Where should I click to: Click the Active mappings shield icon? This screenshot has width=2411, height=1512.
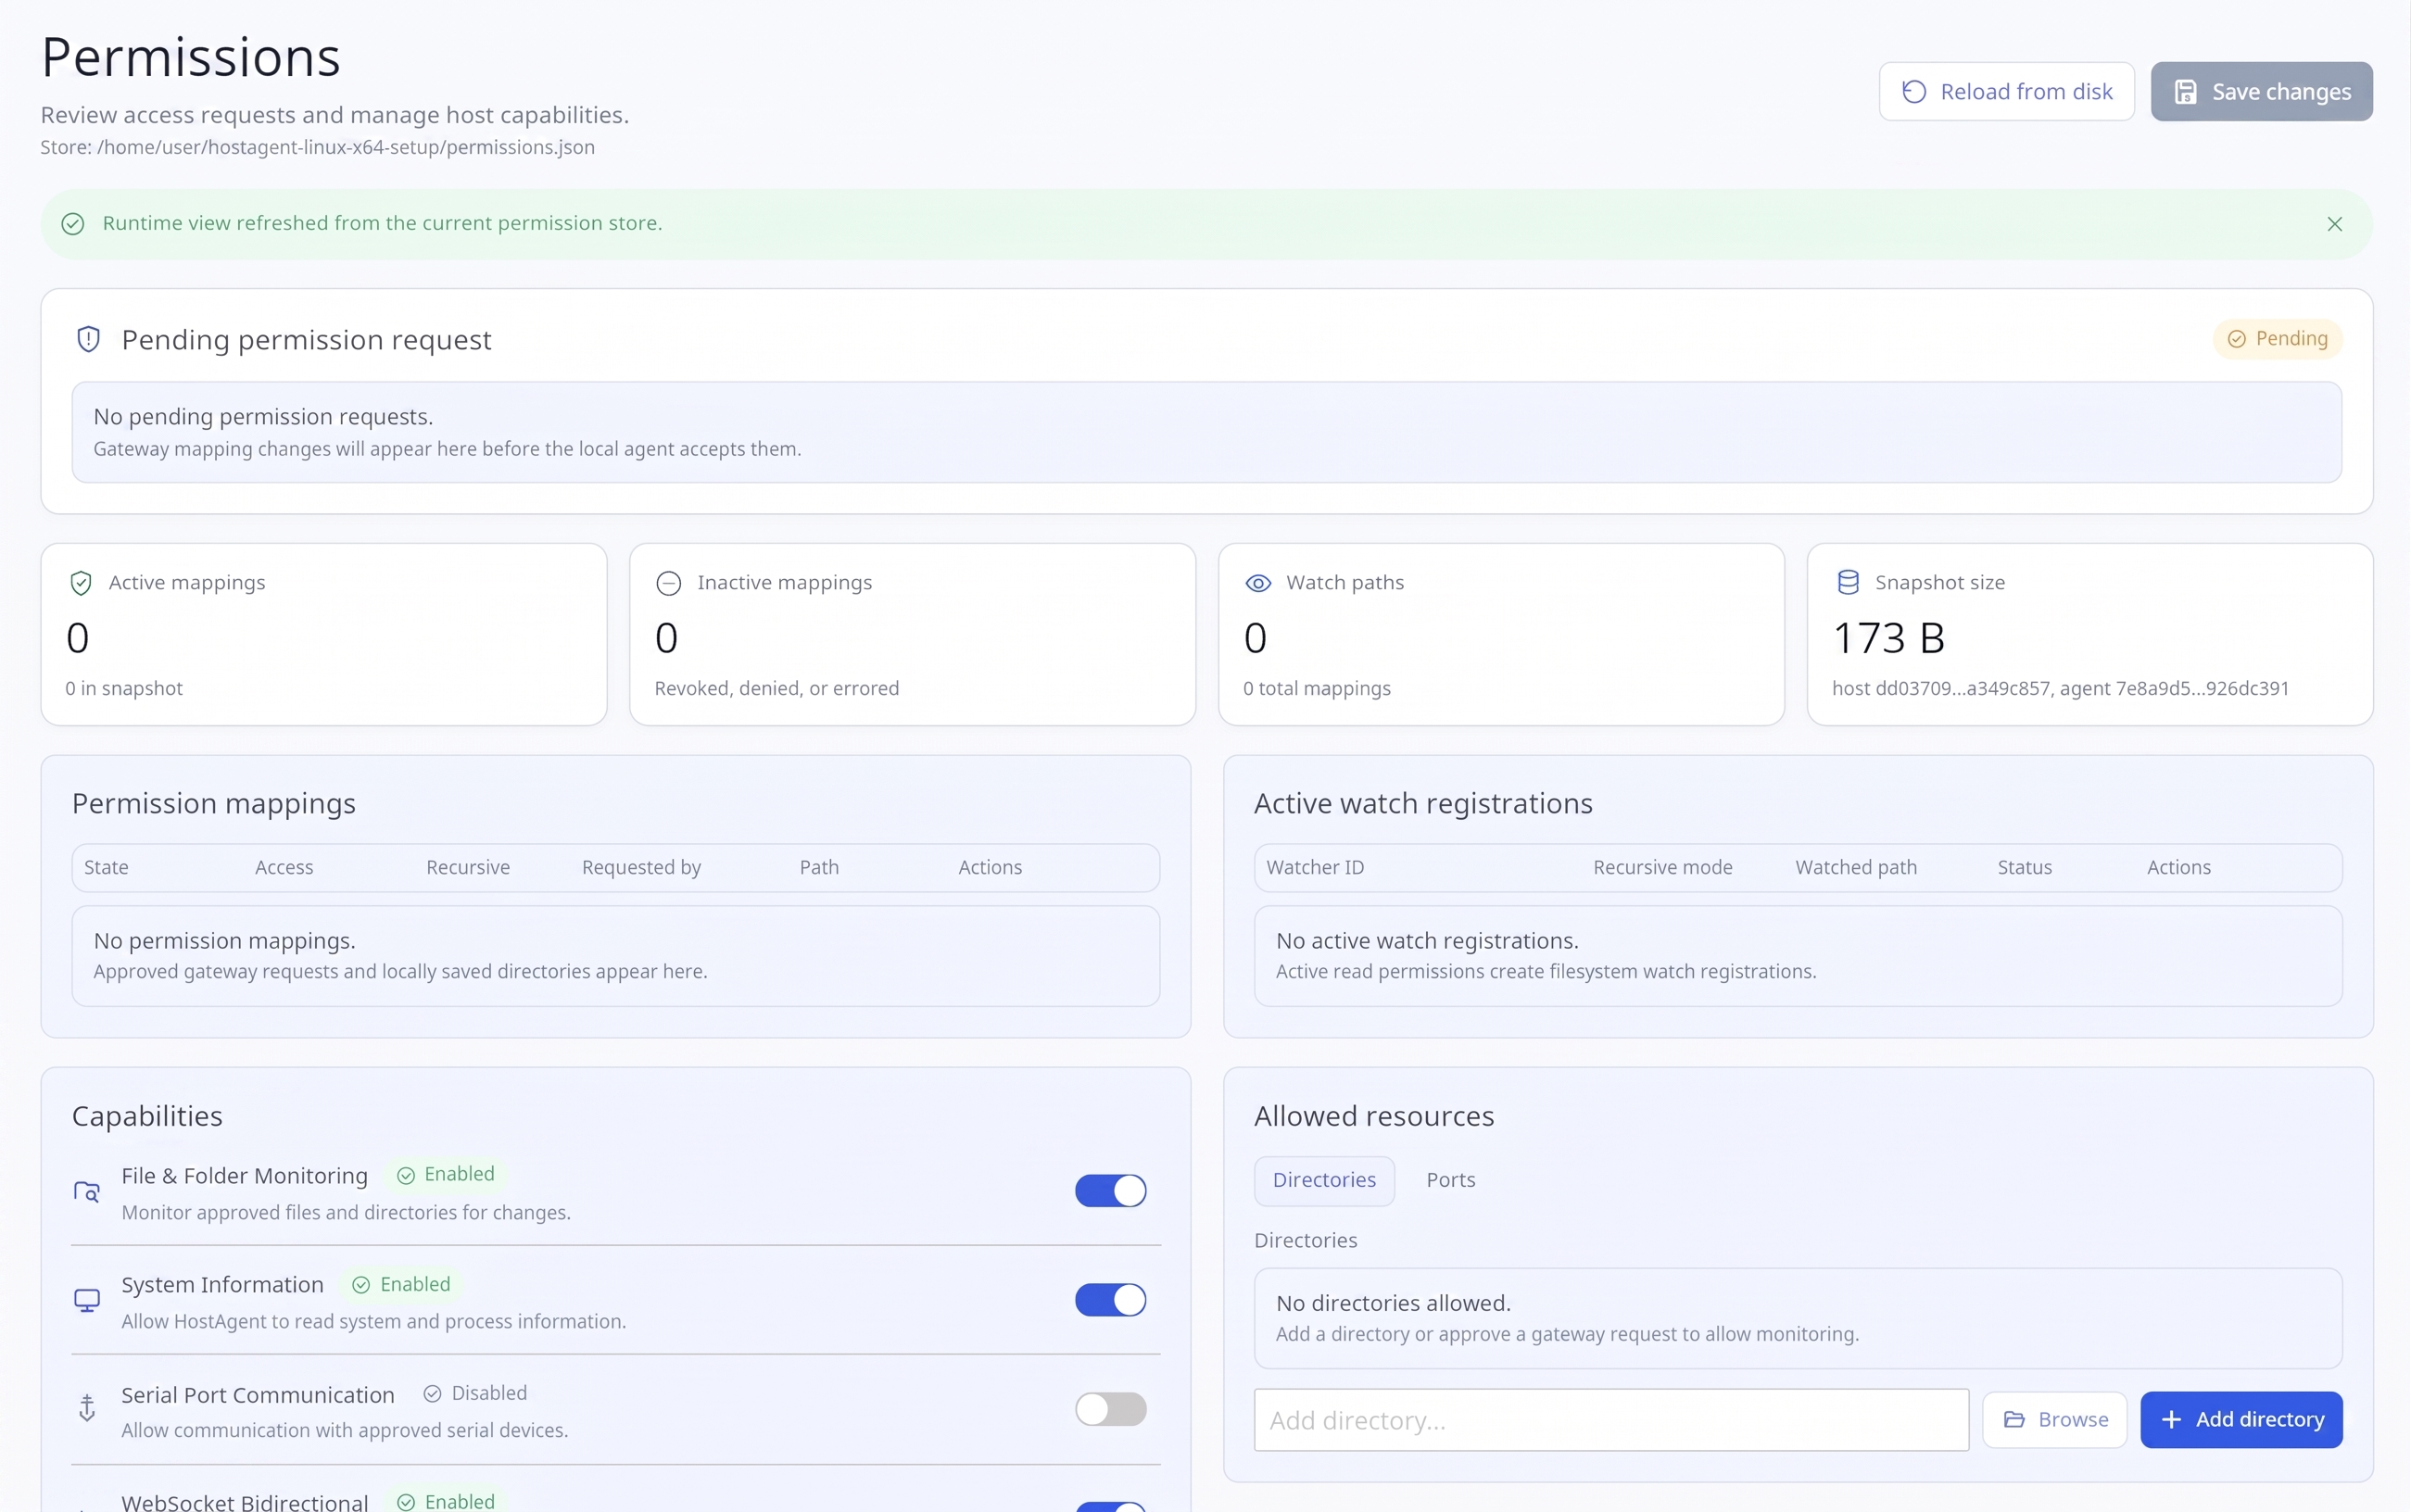click(x=81, y=583)
